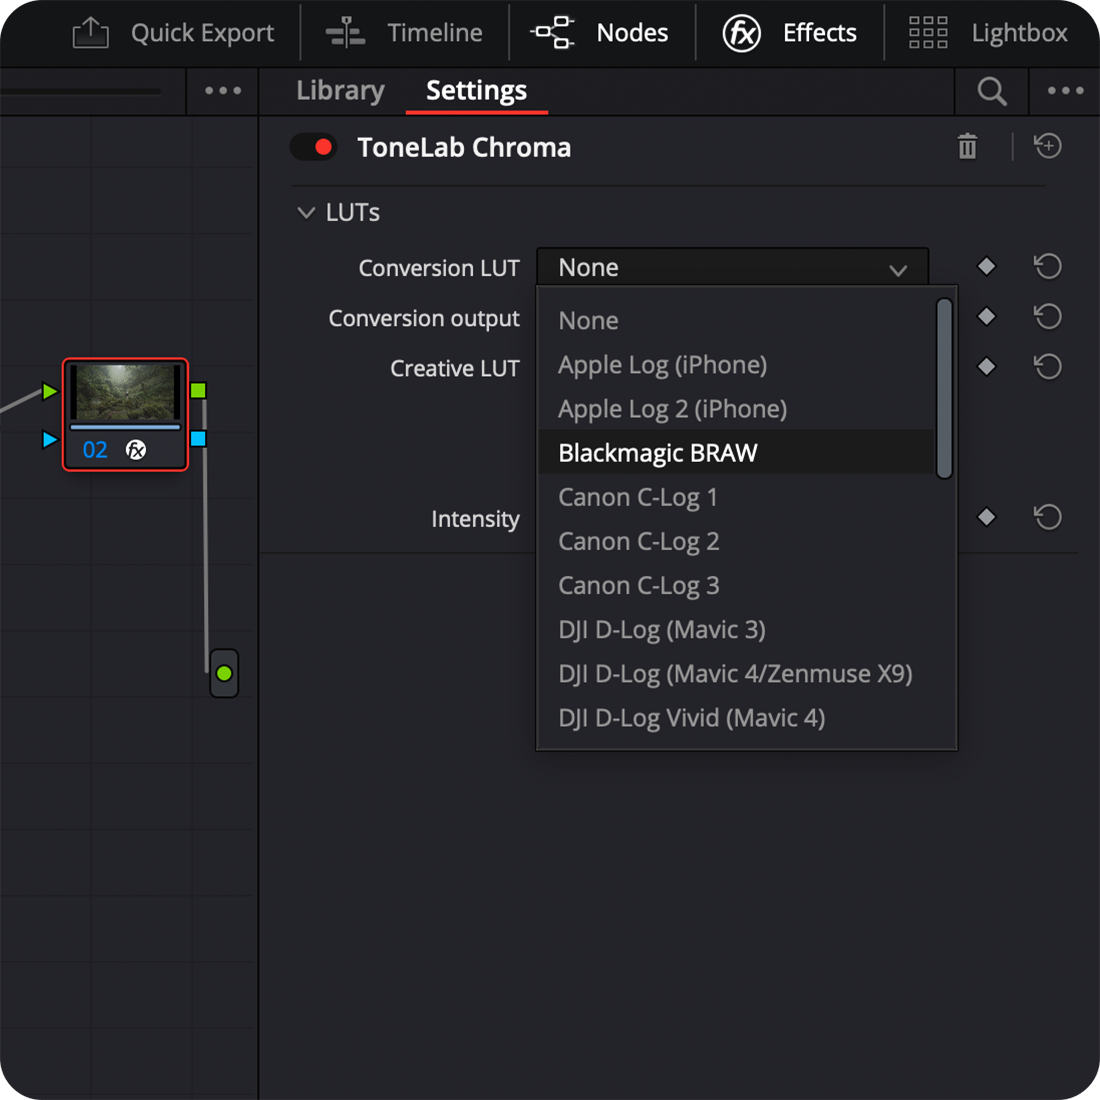The image size is (1100, 1100).
Task: Collapse the LUTs section
Action: (307, 212)
